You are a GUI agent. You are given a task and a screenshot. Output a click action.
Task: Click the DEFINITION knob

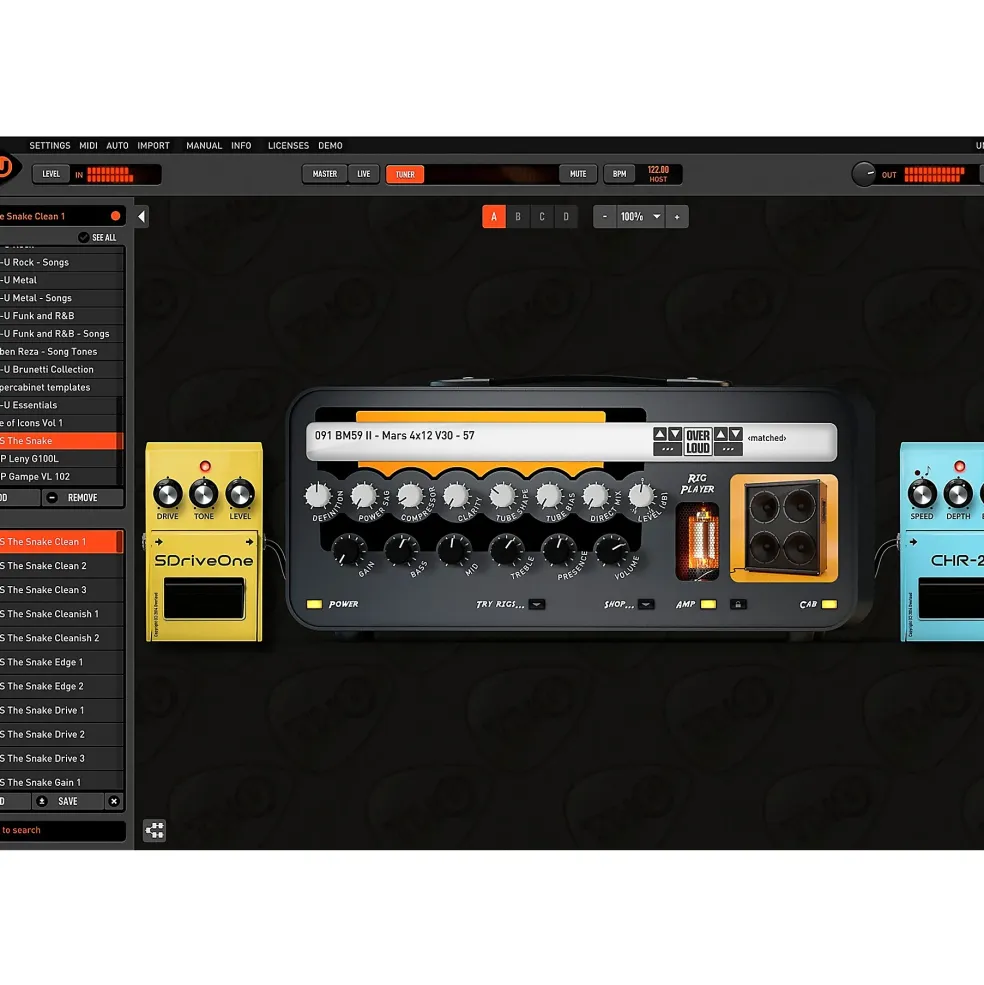coord(318,496)
